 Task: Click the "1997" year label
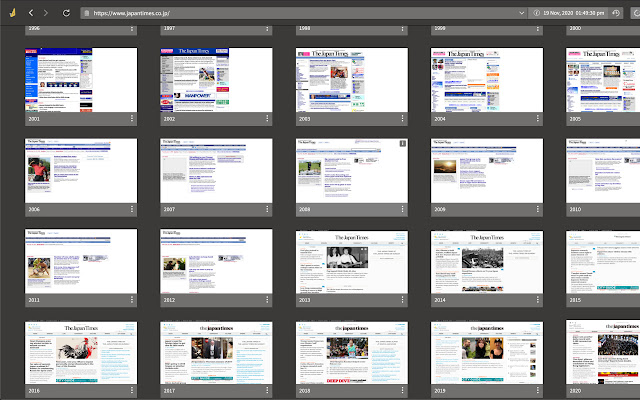169,28
